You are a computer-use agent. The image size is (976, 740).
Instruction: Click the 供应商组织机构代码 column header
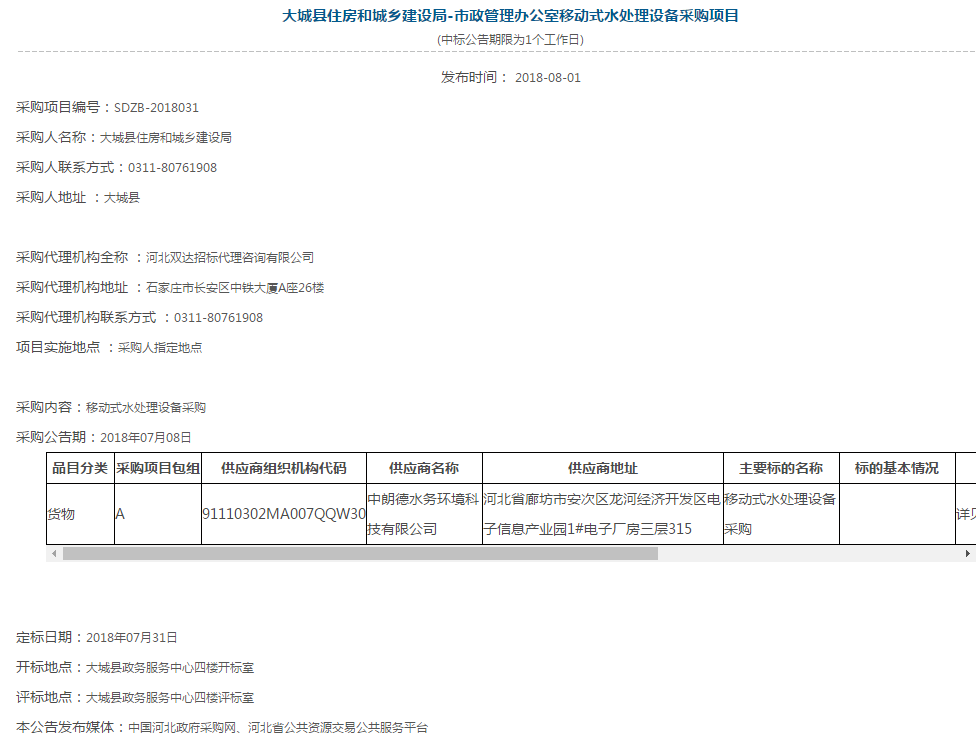click(x=283, y=468)
